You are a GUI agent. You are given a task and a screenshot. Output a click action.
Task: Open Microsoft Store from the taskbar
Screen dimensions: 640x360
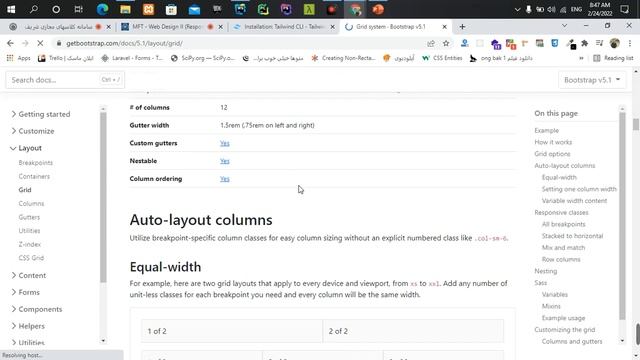click(x=171, y=9)
